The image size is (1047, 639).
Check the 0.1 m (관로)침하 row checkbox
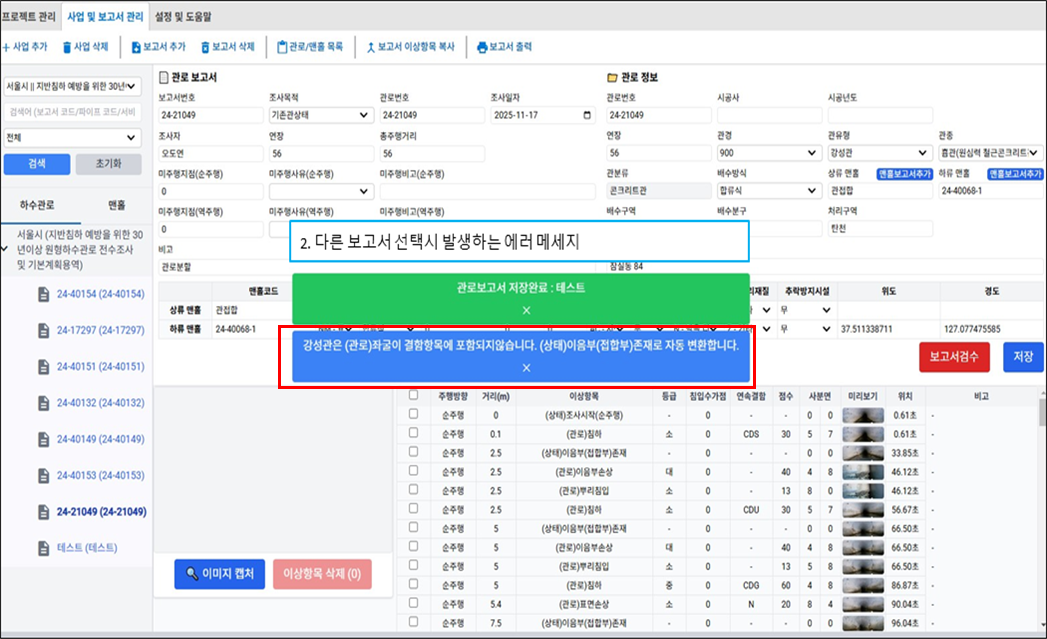(x=414, y=433)
